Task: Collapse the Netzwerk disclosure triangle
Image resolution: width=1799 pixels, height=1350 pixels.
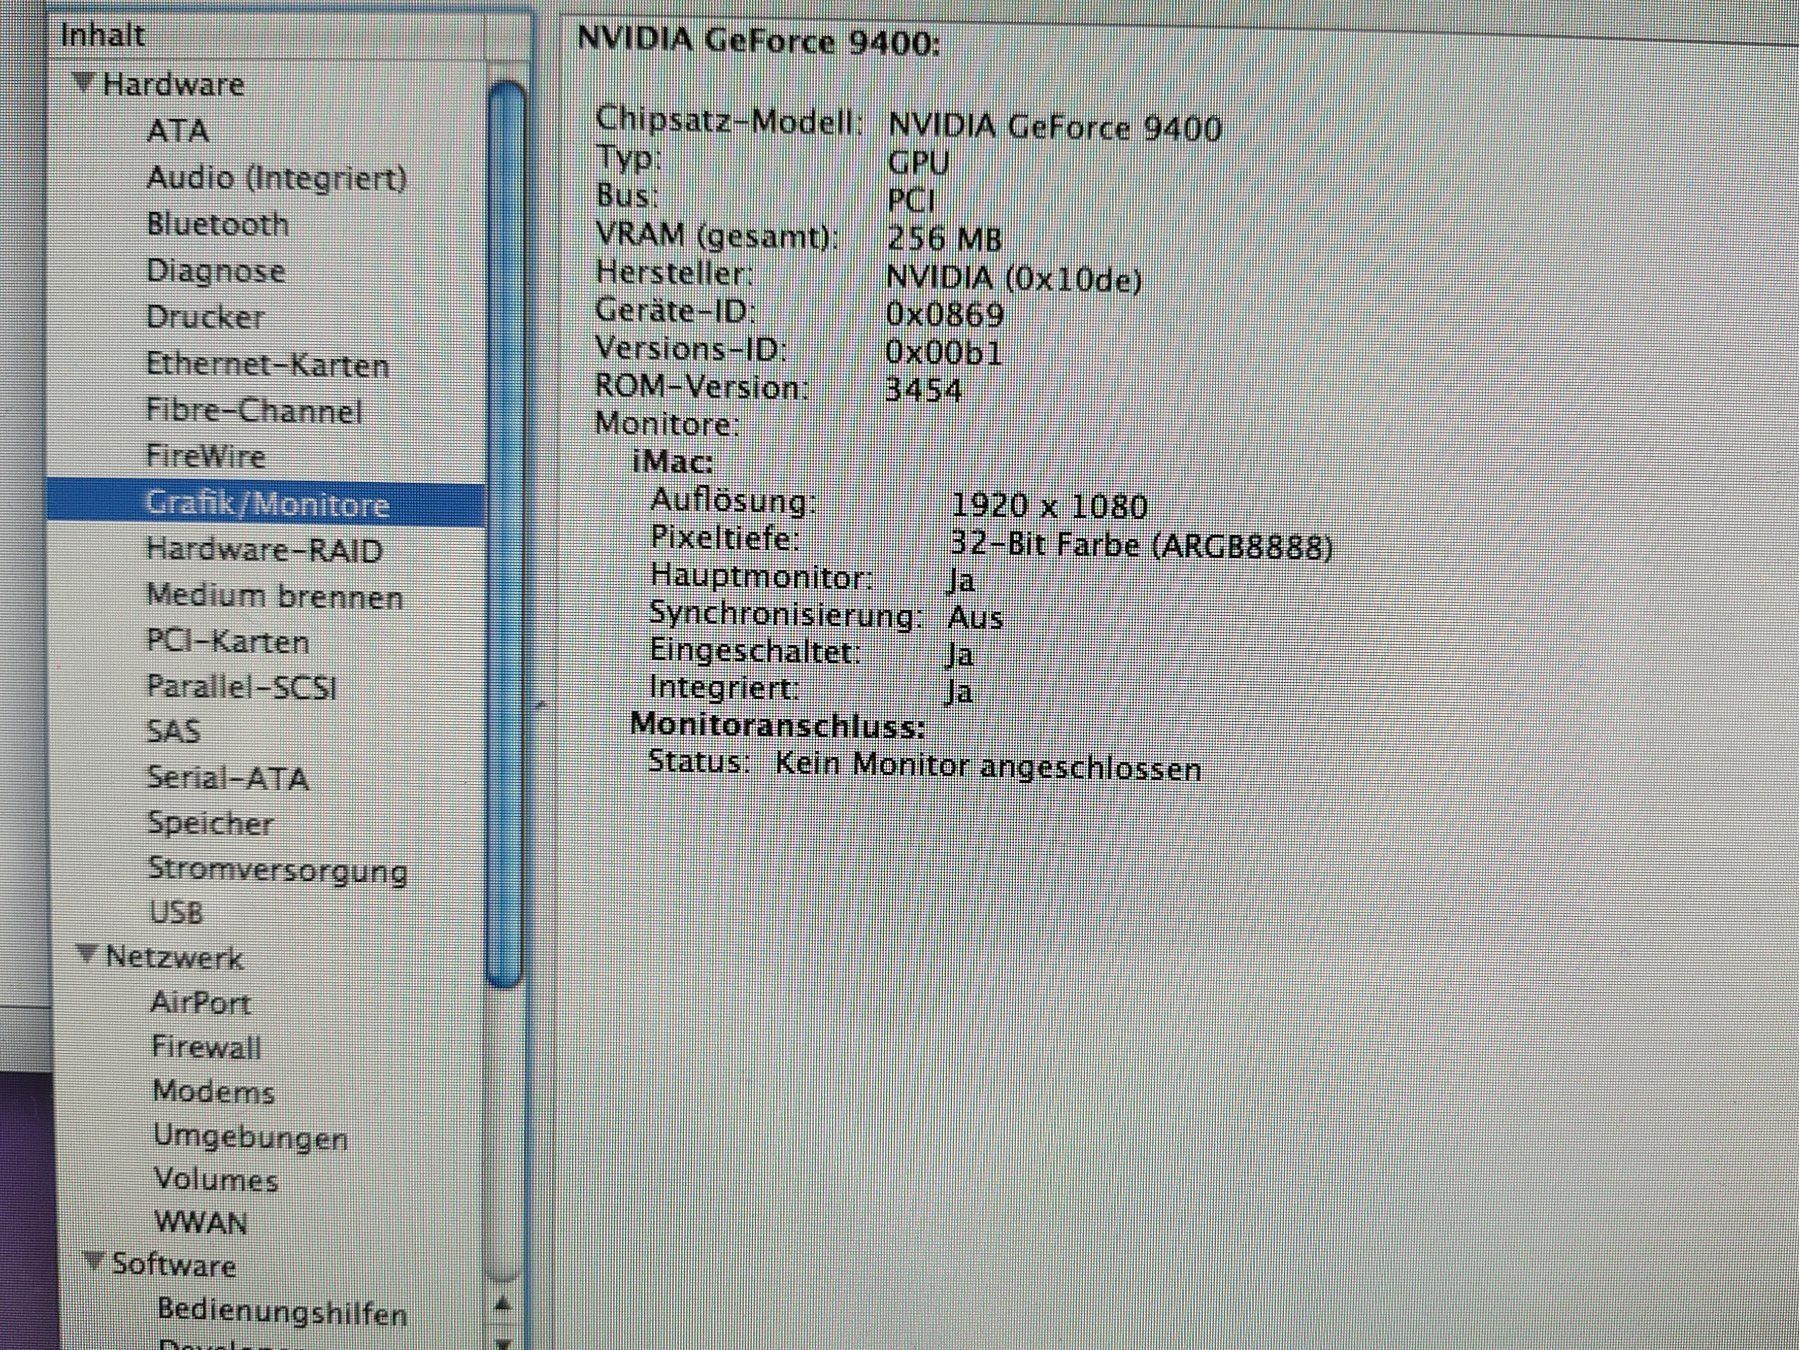Action: tap(88, 954)
